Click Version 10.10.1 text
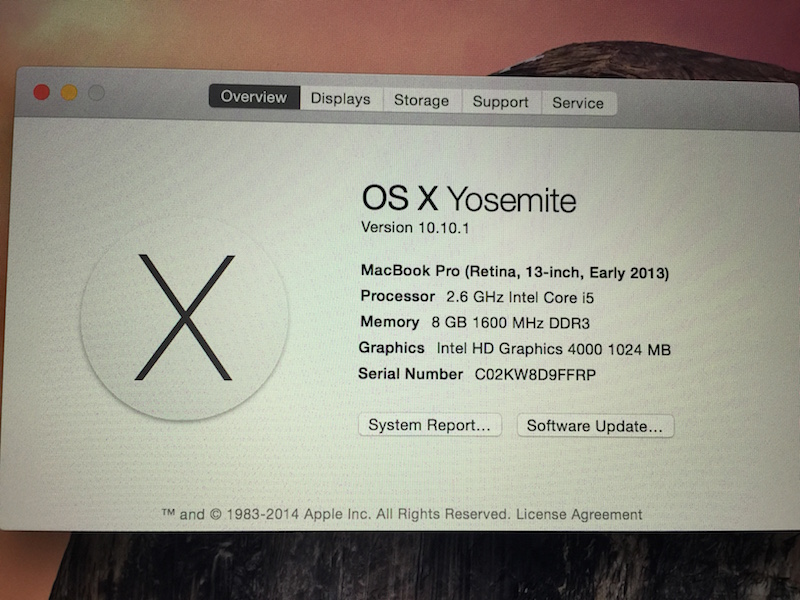 (x=415, y=227)
